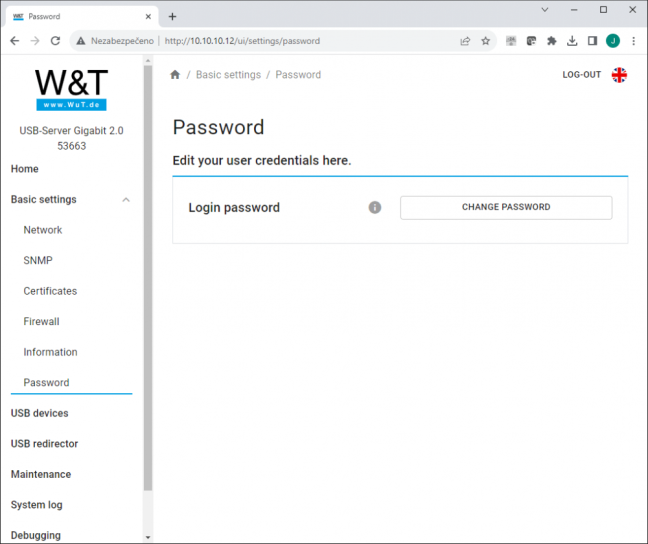Click the W&T logo
The image size is (648, 544).
[x=71, y=89]
